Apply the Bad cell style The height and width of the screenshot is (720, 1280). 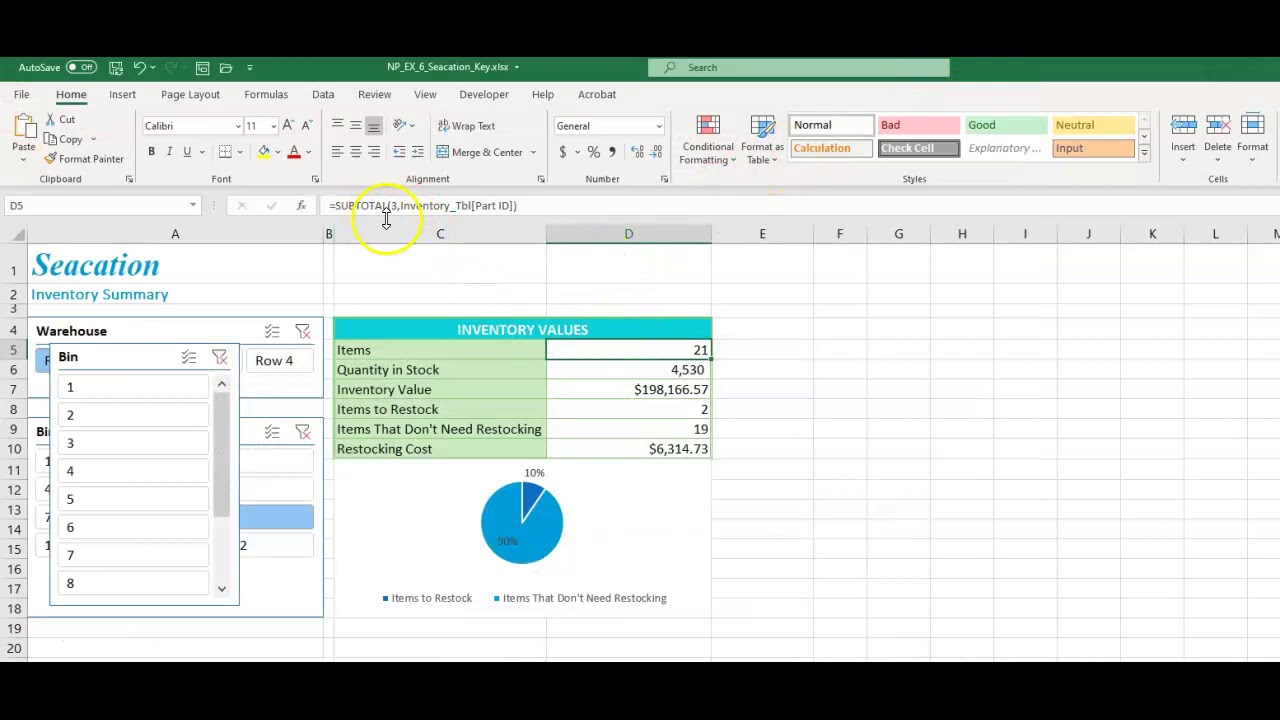click(918, 125)
